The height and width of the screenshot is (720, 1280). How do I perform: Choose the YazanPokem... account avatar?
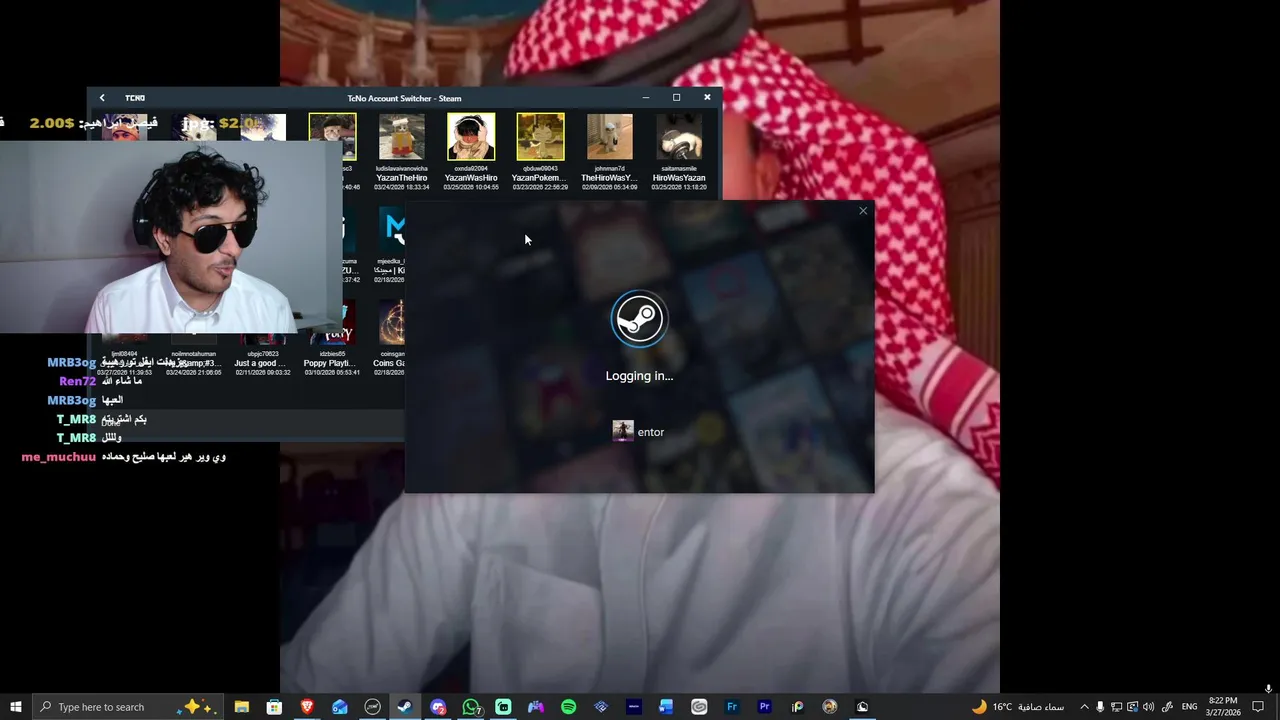tap(540, 137)
